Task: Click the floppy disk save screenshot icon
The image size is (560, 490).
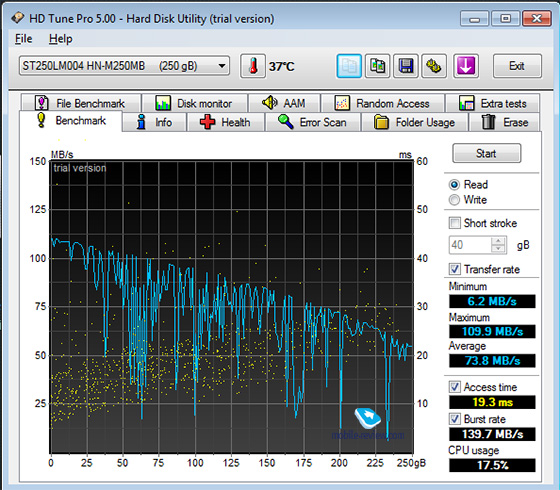Action: tap(405, 66)
